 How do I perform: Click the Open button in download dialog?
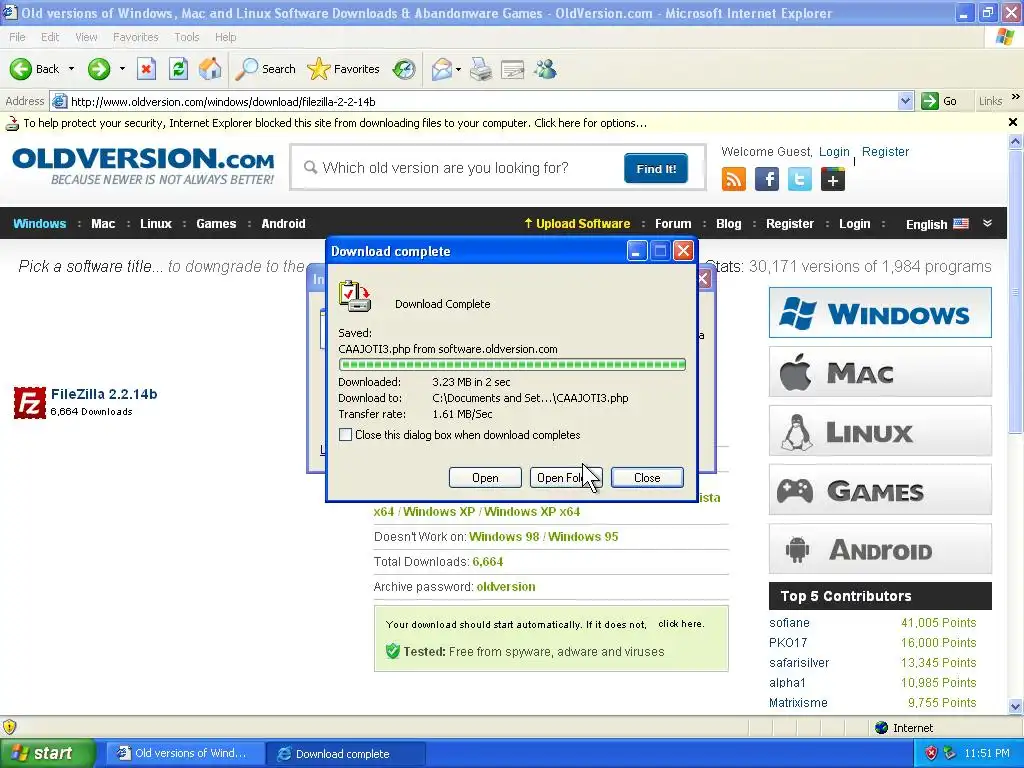485,477
